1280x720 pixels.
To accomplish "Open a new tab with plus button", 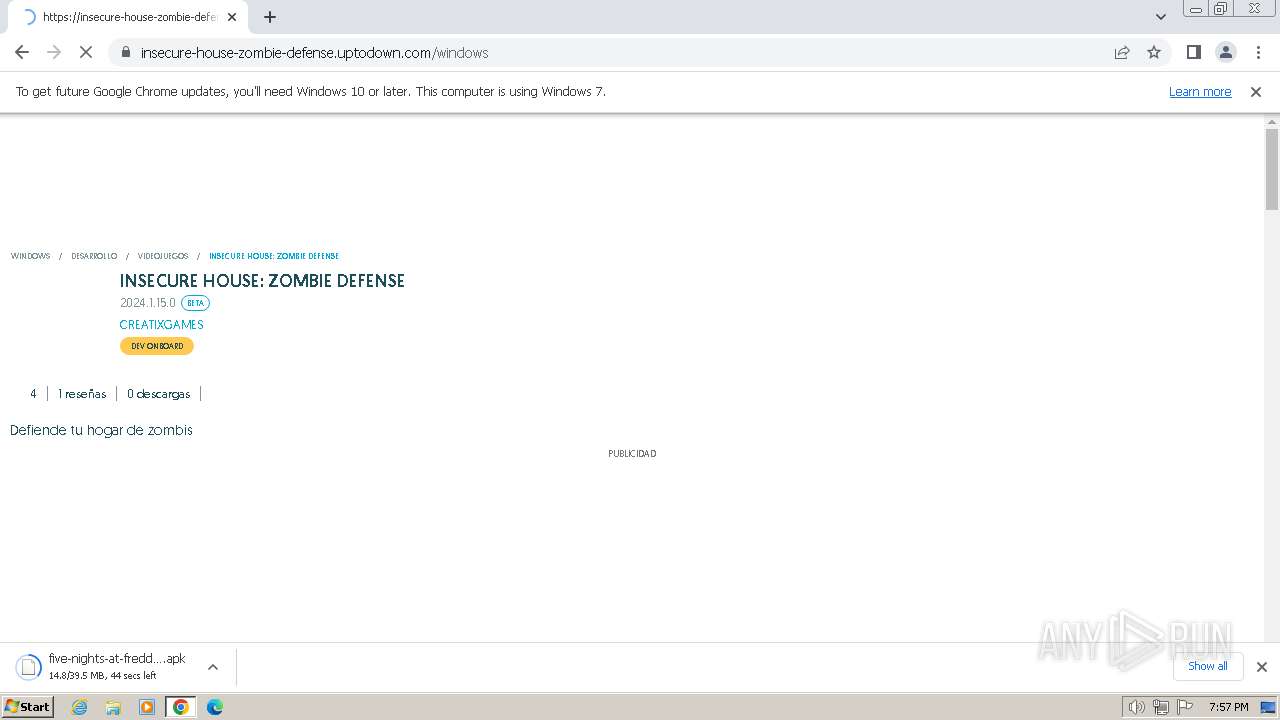I will pos(270,17).
